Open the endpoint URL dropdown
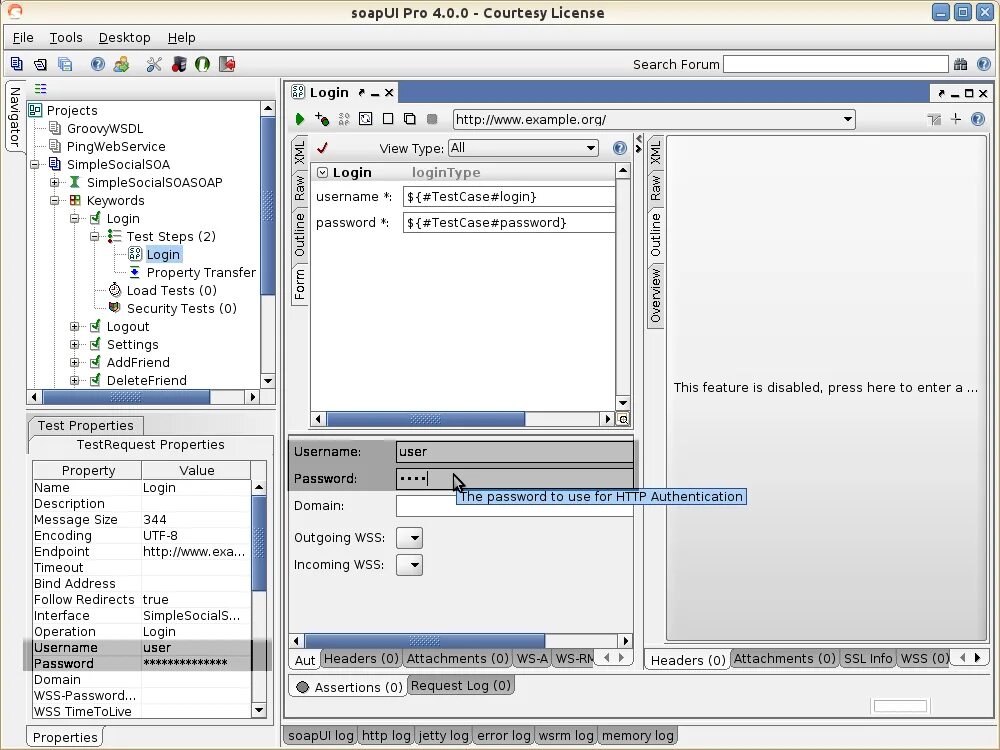Viewport: 1000px width, 750px height. [x=848, y=119]
